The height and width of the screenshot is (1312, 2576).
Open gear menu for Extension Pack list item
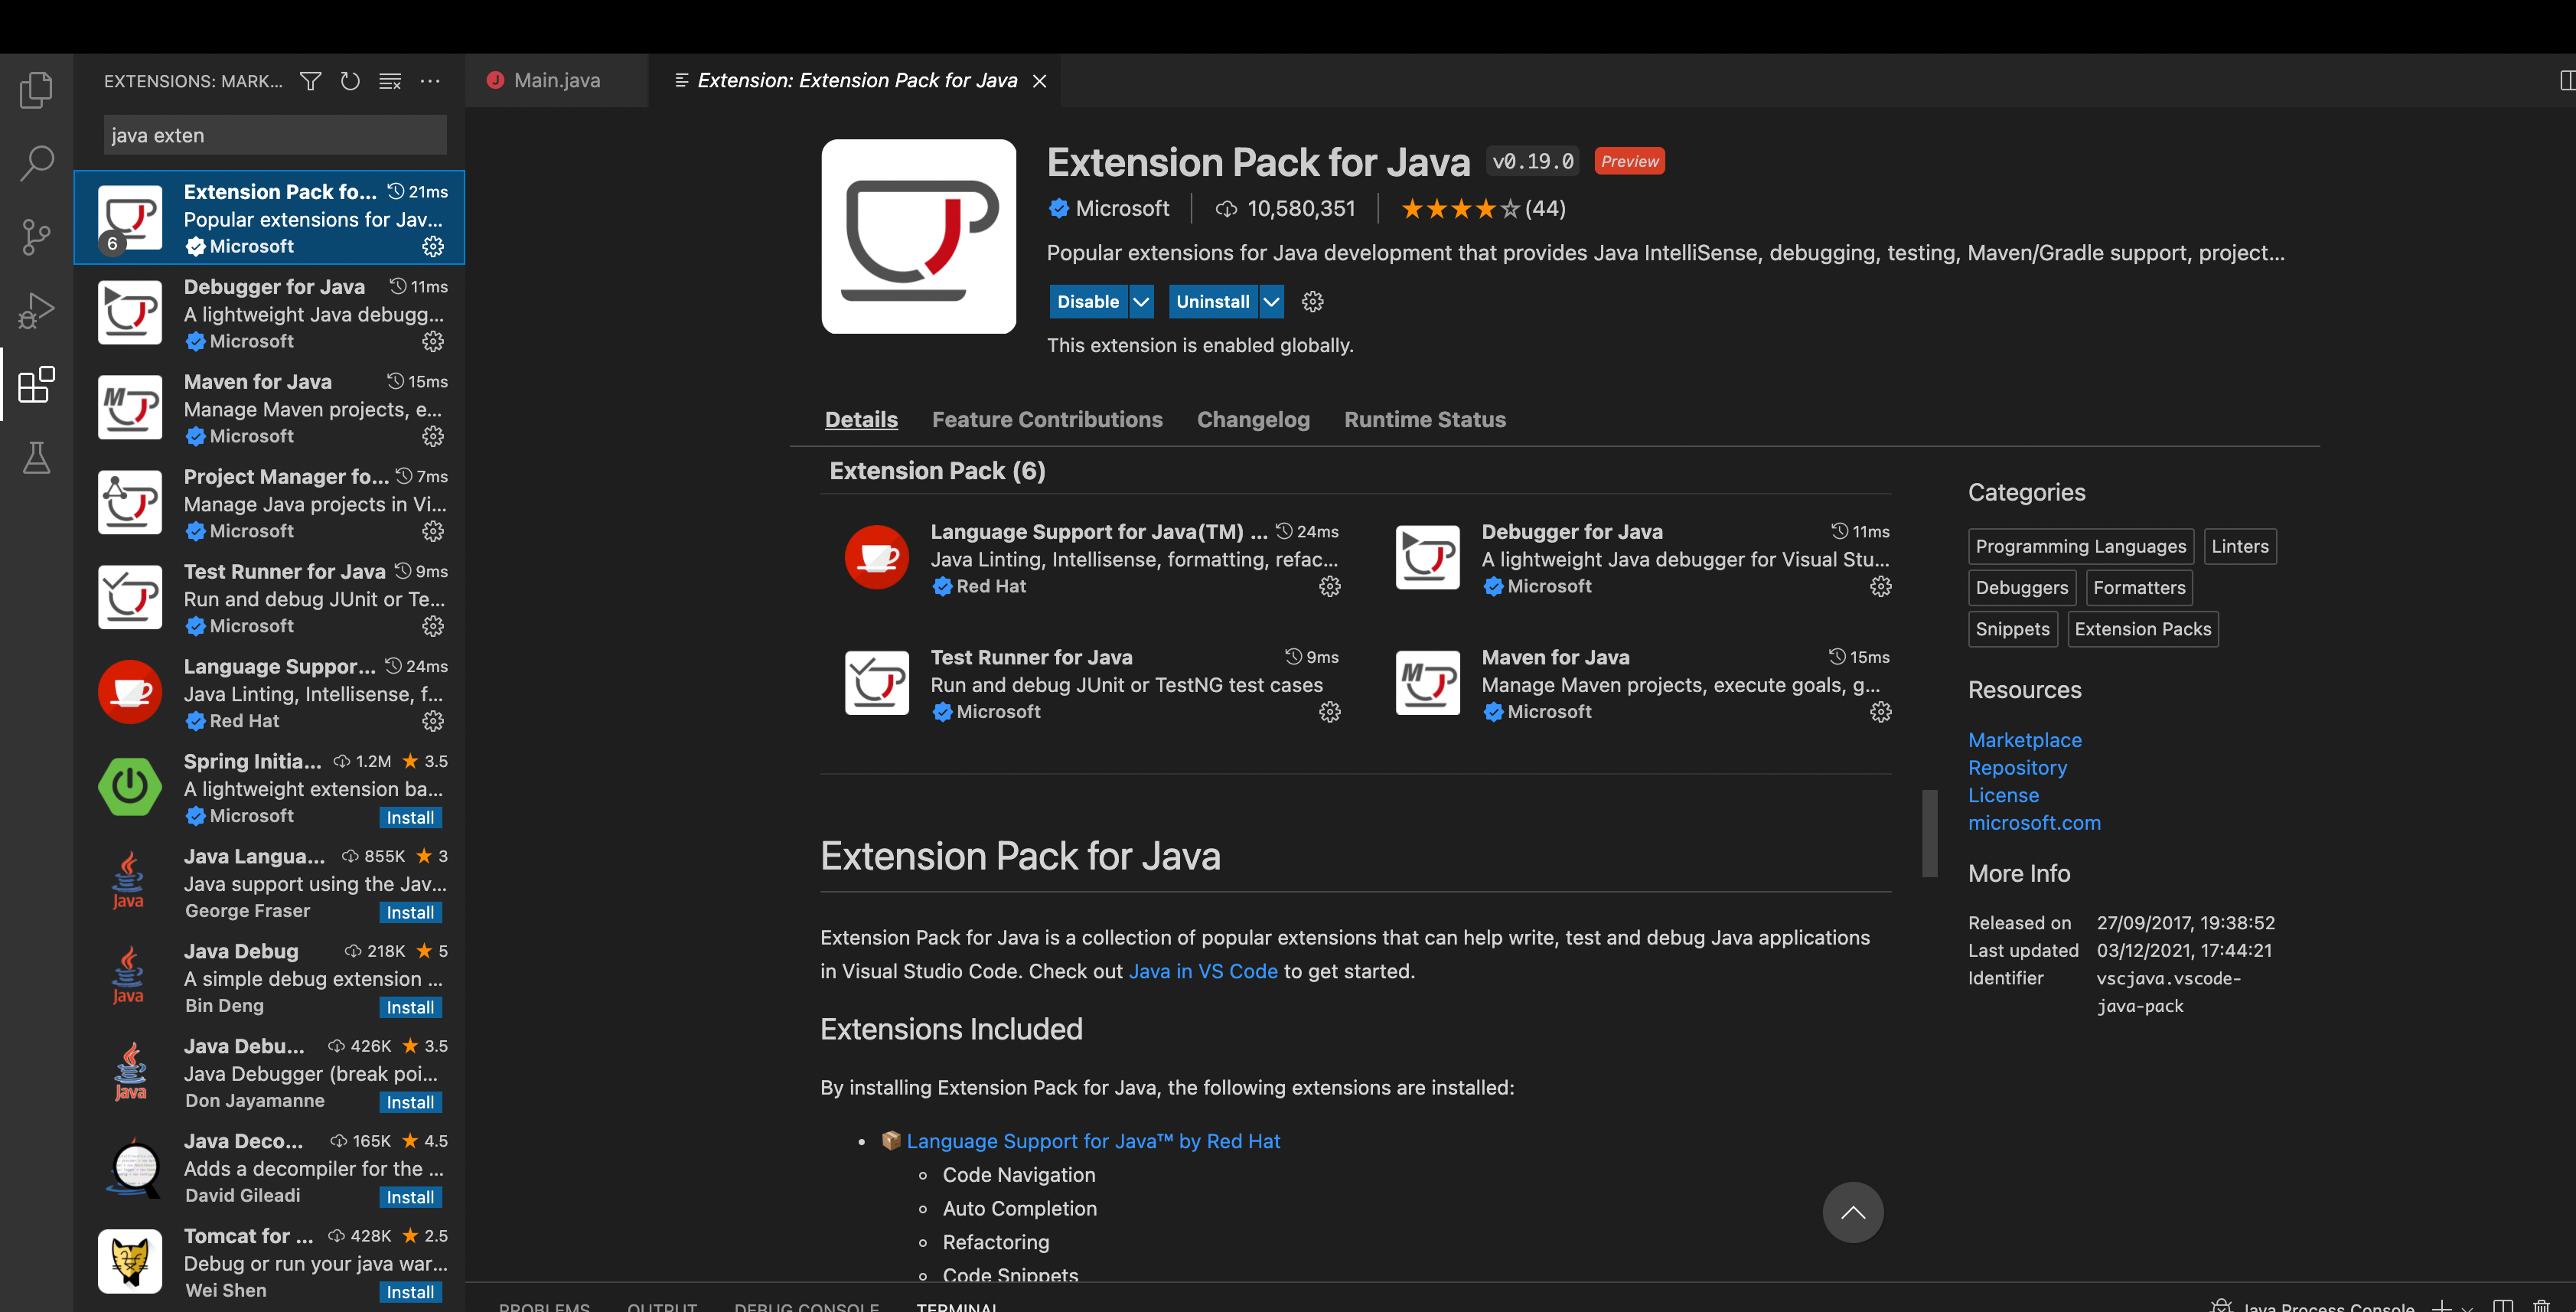[x=433, y=246]
